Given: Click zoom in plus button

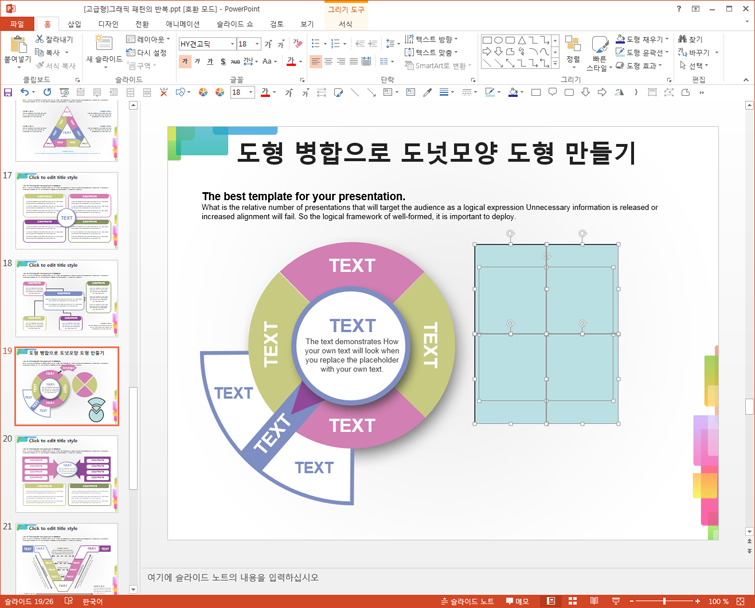Looking at the screenshot, I should coord(698,601).
